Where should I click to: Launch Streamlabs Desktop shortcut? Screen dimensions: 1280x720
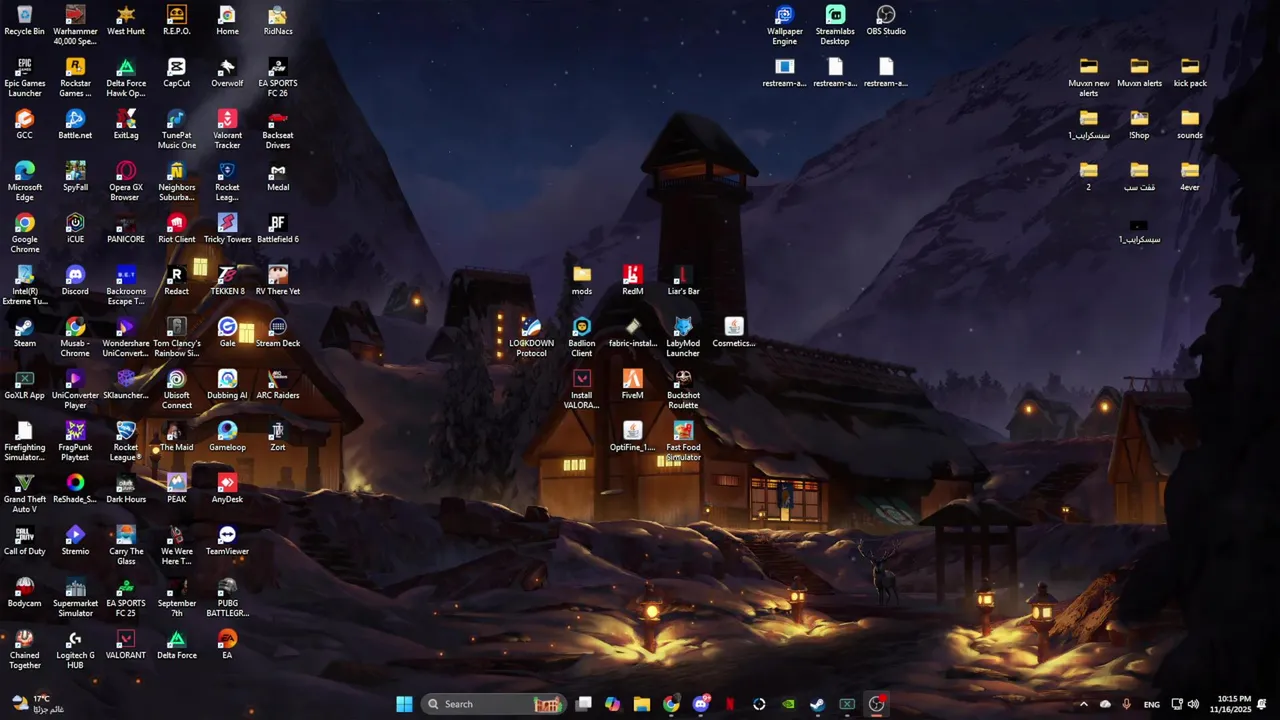tap(835, 26)
